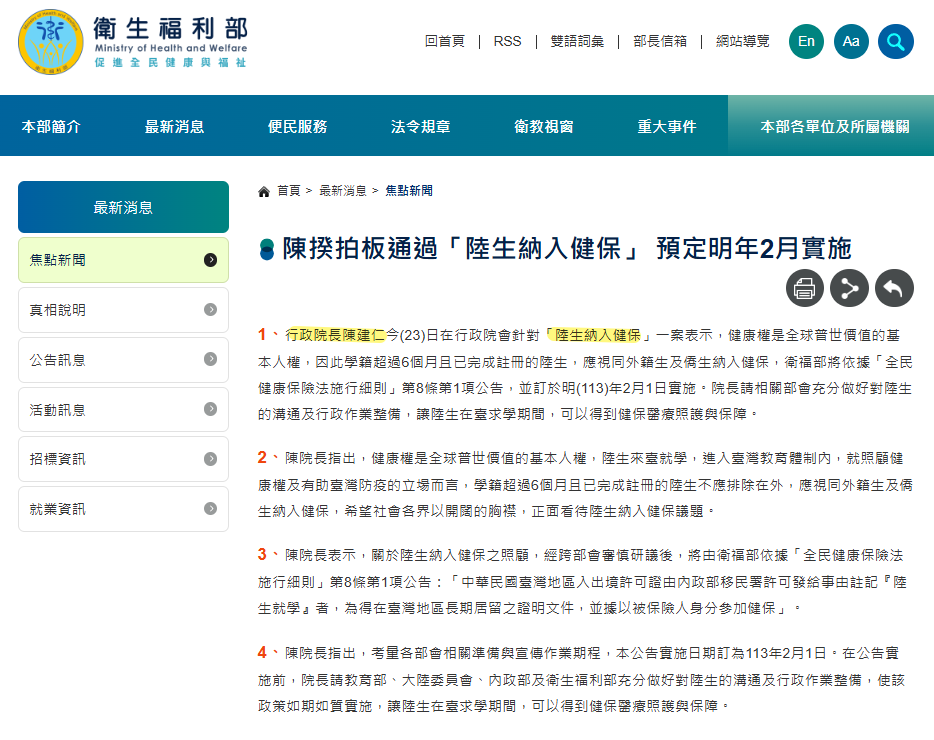Screen dimensions: 934x740
Task: Open the 部長信箱 link
Action: [660, 41]
